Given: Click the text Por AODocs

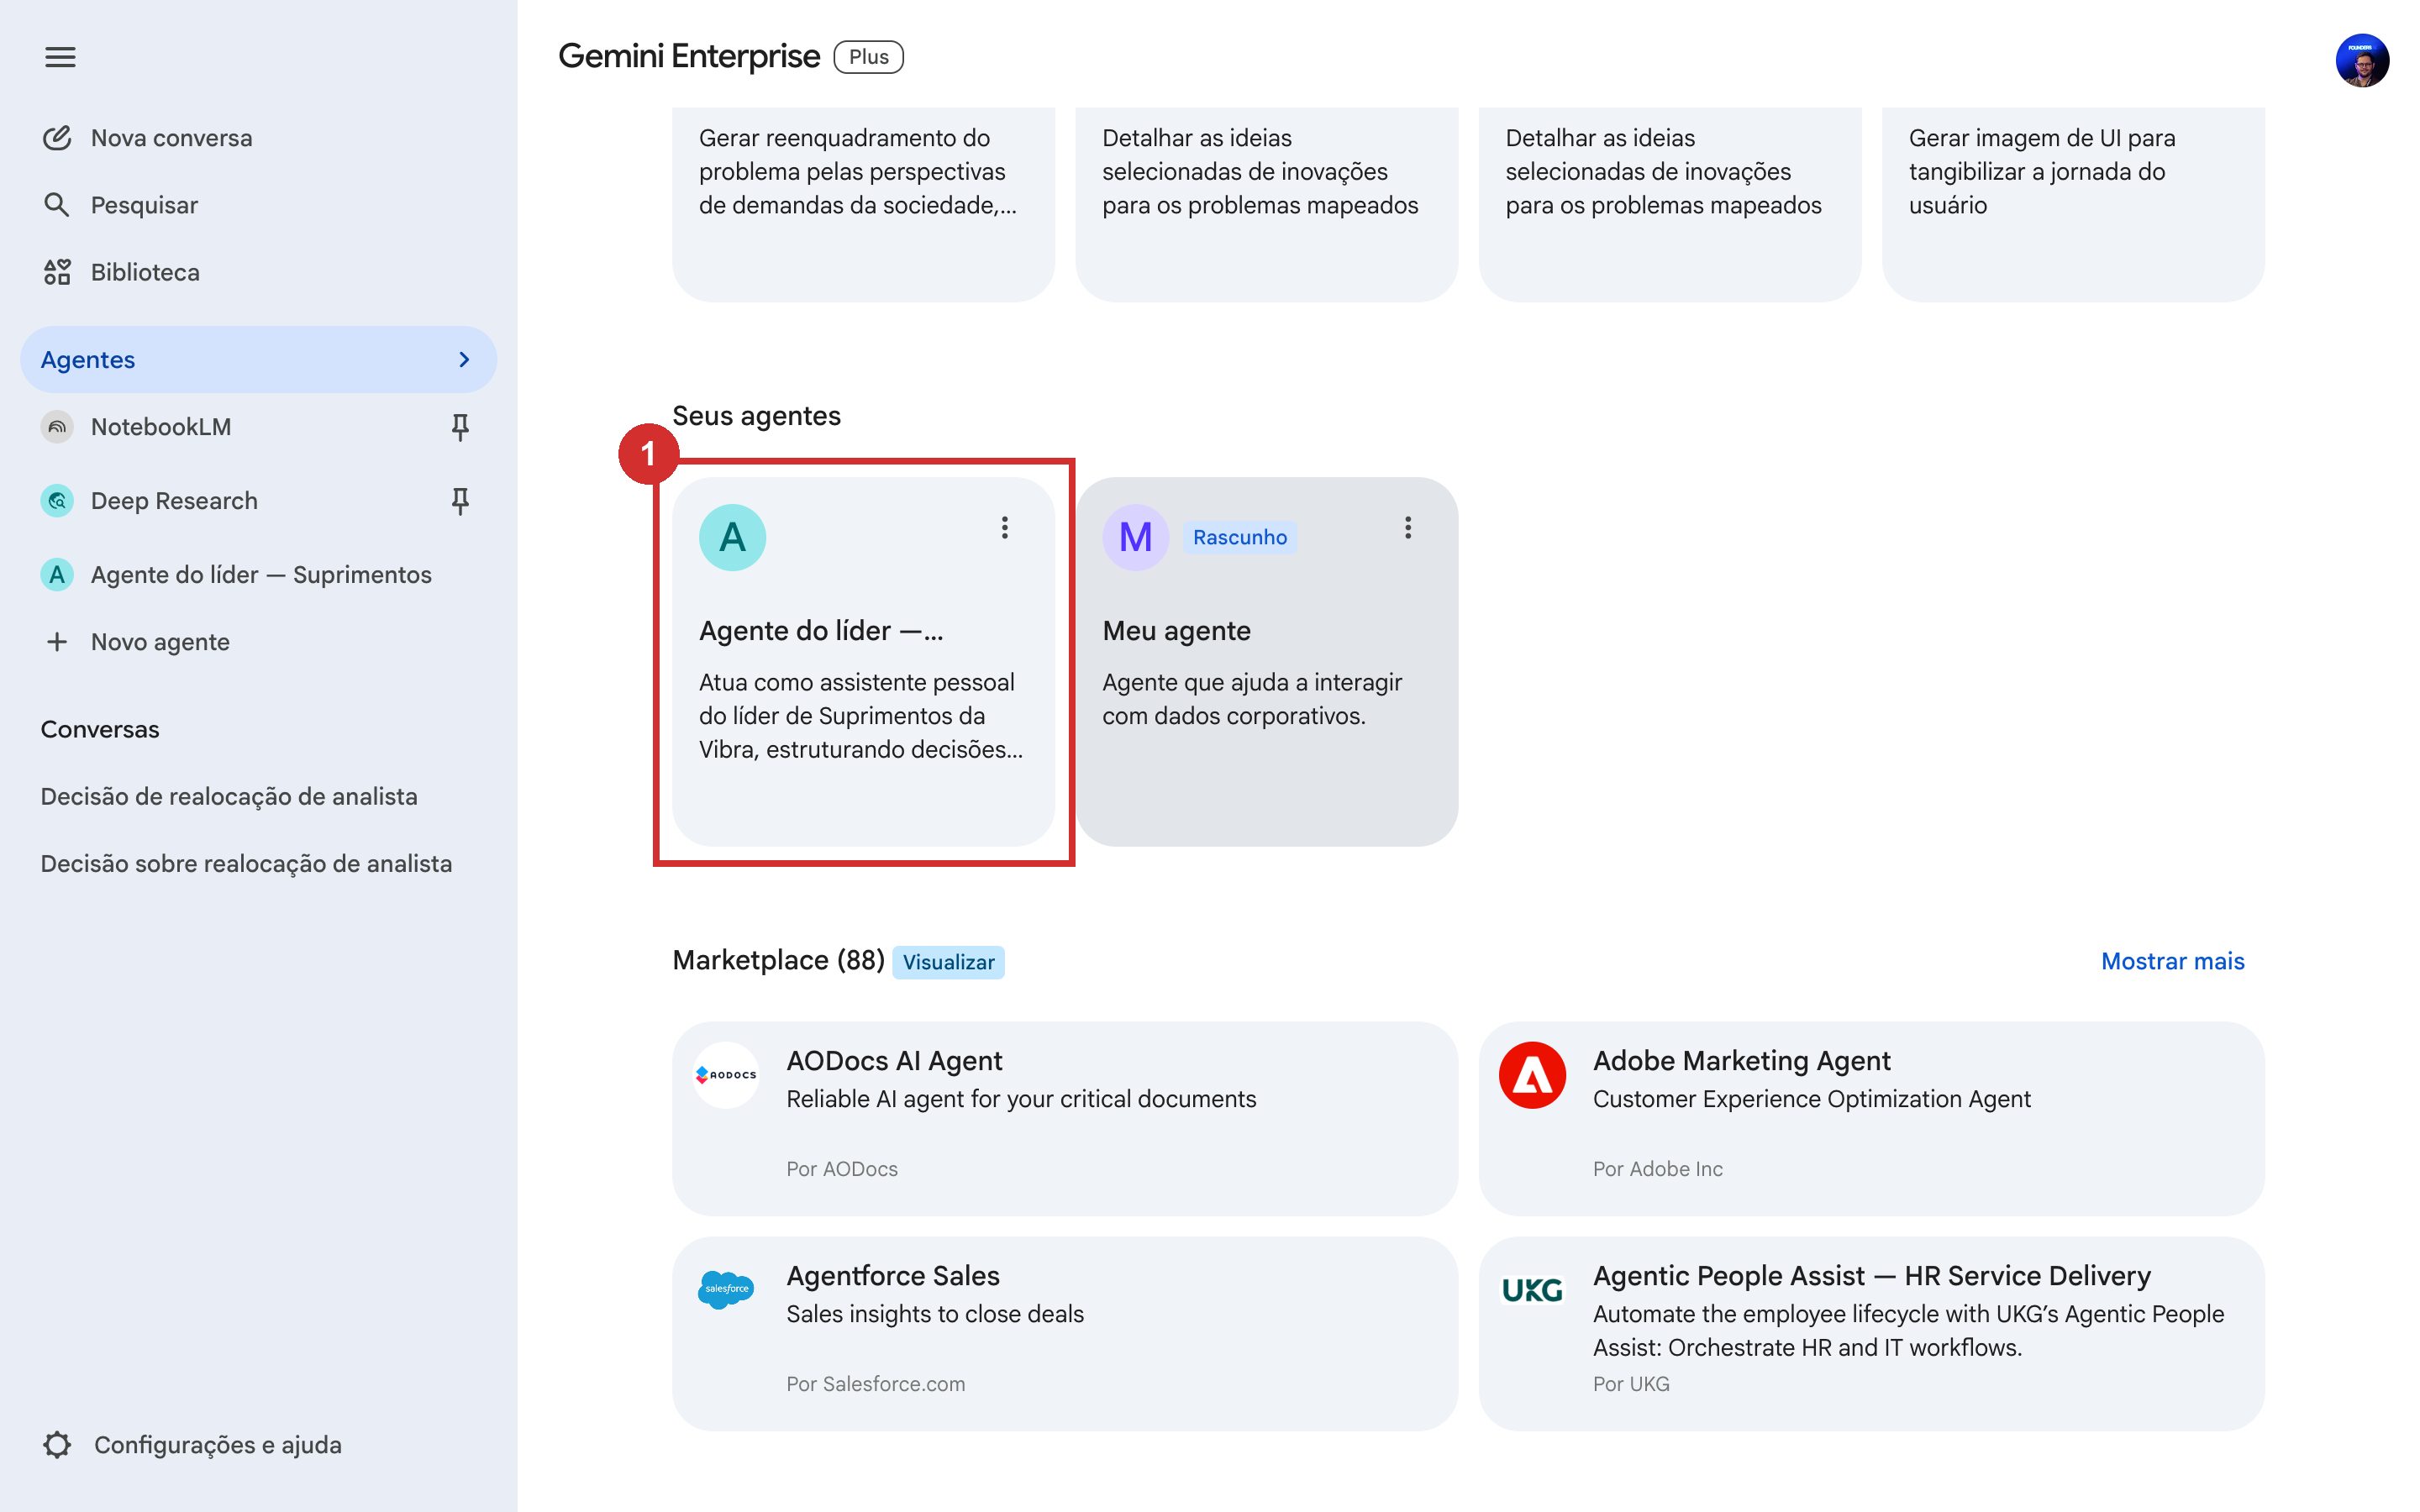Looking at the screenshot, I should (842, 1169).
